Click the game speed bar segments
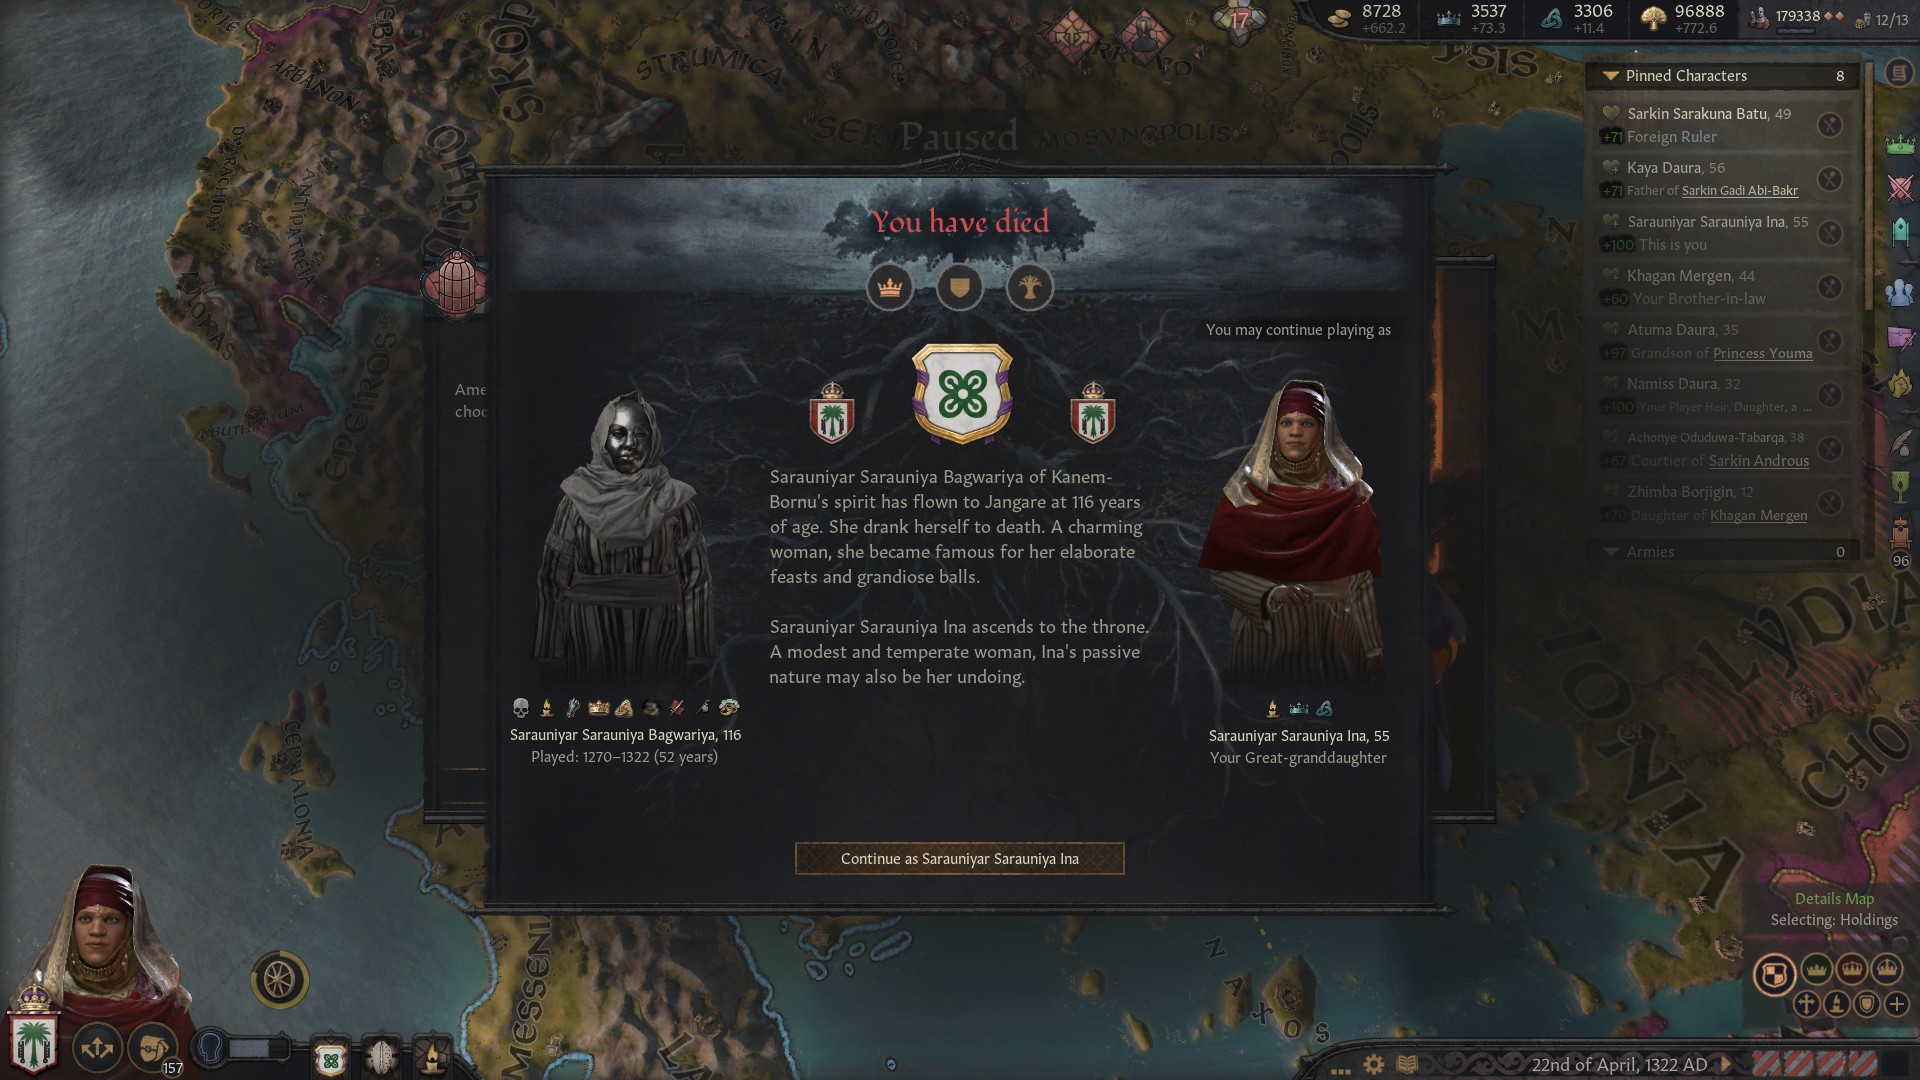The height and width of the screenshot is (1080, 1920). [x=1815, y=1064]
